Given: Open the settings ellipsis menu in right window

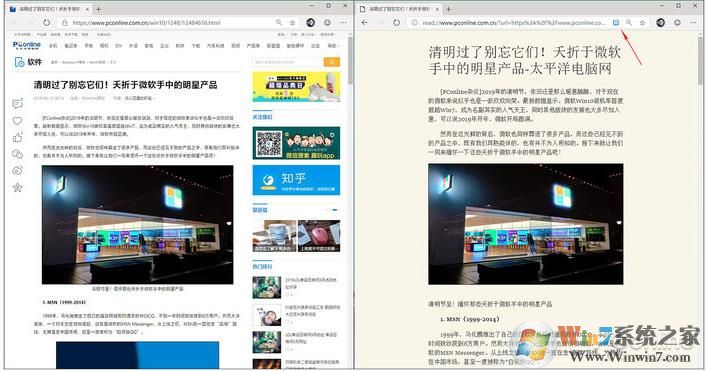Looking at the screenshot, I should coord(693,23).
